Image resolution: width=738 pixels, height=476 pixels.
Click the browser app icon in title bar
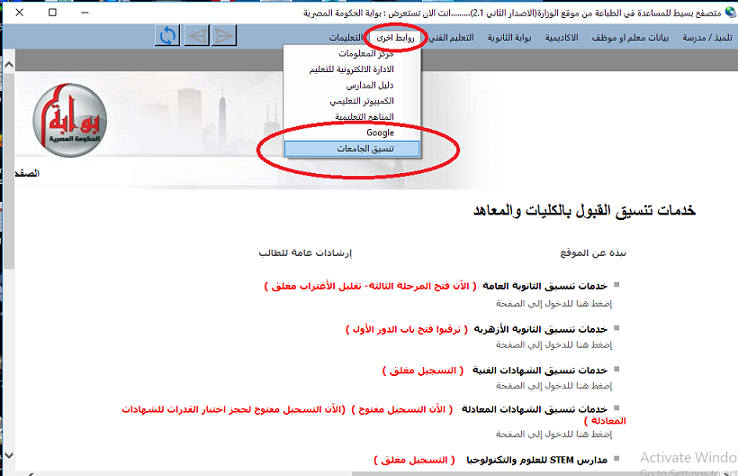(x=725, y=11)
